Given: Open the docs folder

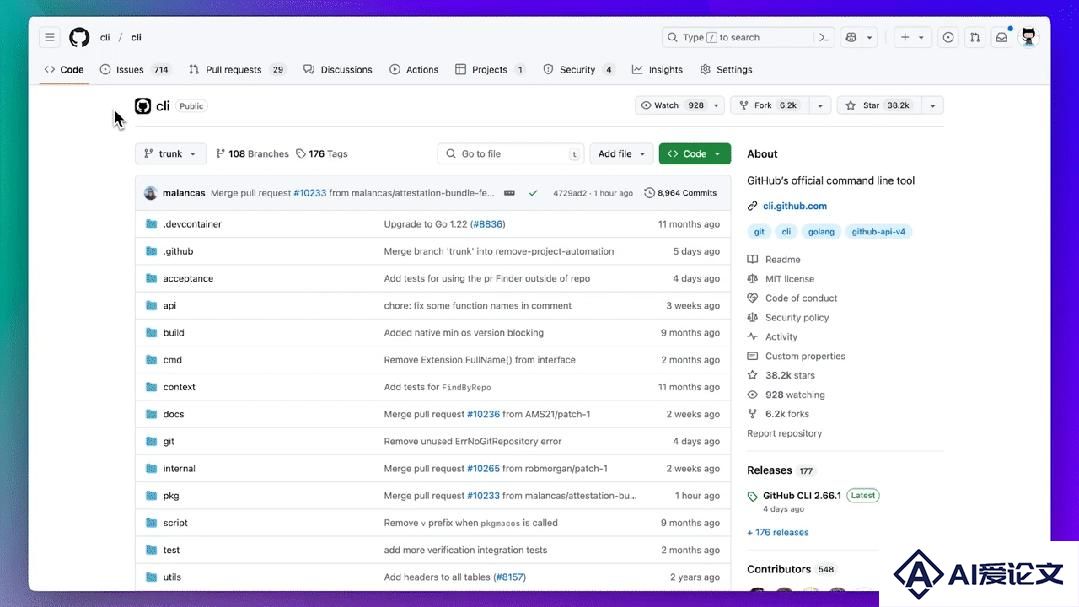Looking at the screenshot, I should [173, 414].
